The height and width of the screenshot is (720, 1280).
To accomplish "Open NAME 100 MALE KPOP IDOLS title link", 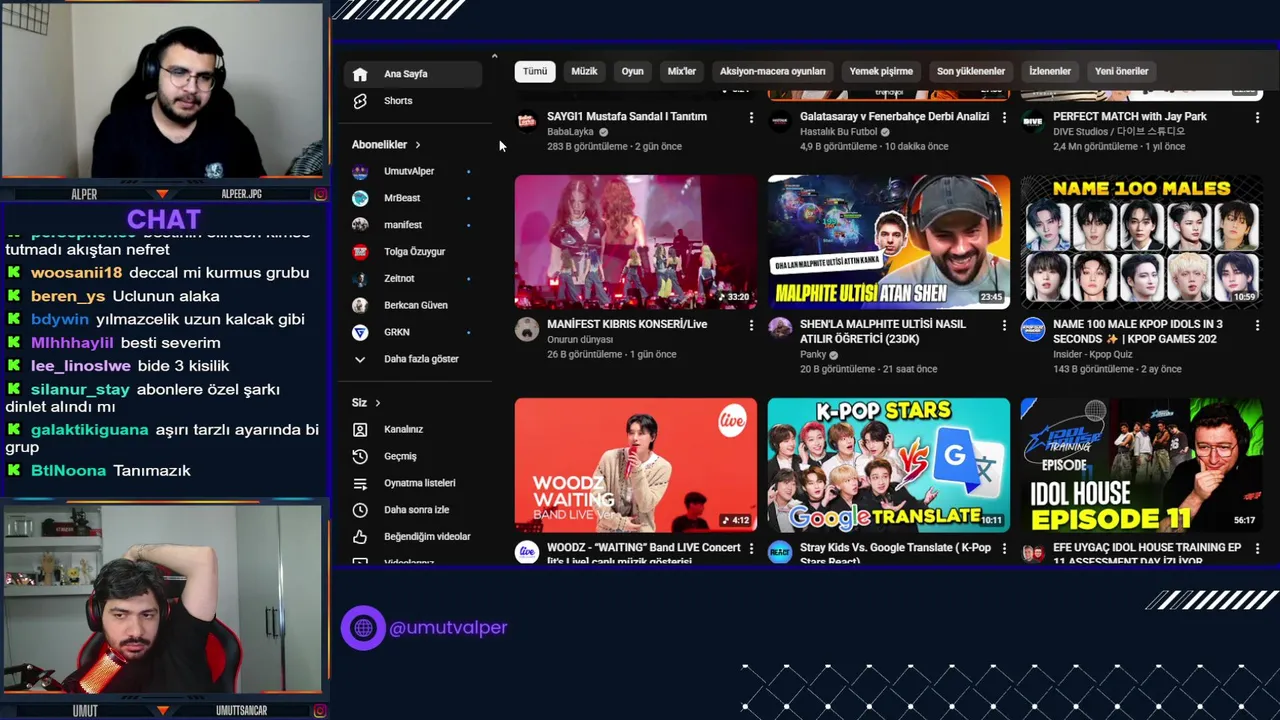I will (1137, 332).
